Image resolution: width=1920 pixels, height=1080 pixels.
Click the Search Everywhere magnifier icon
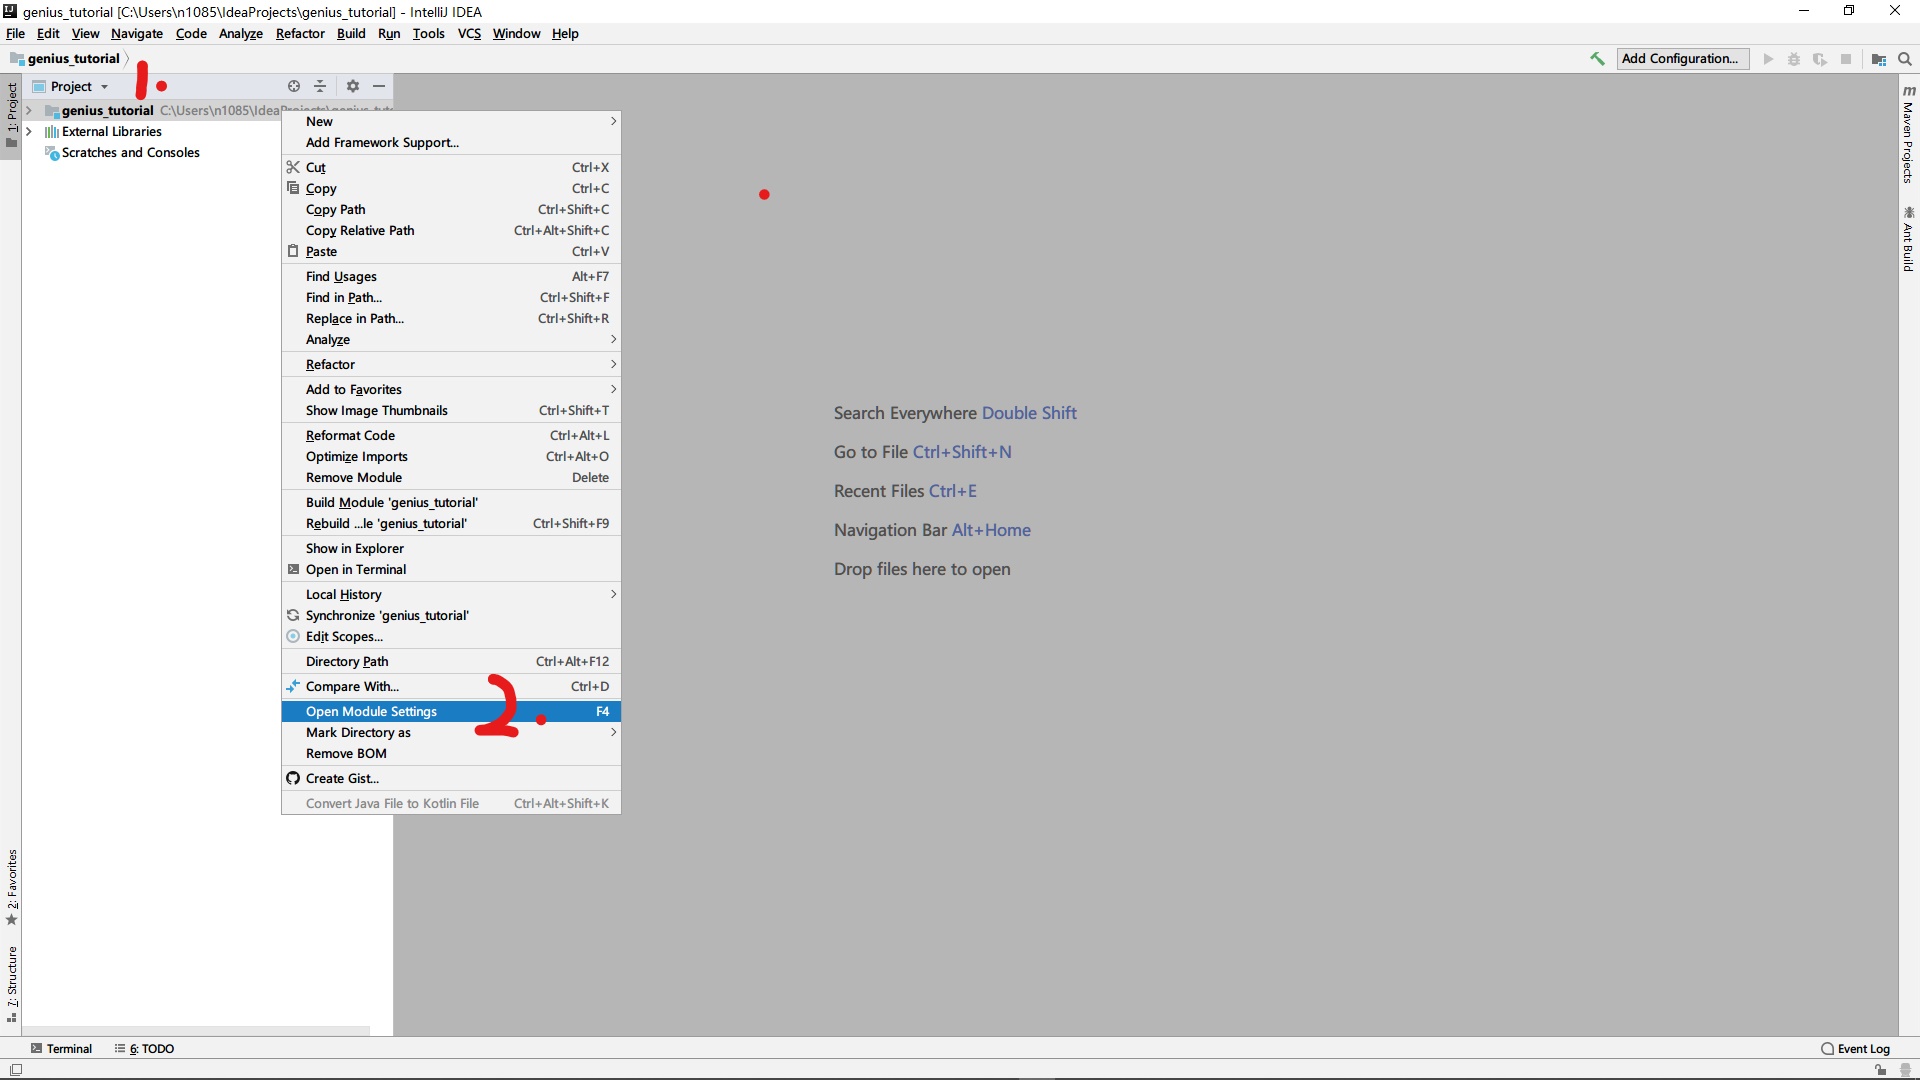coord(1905,59)
